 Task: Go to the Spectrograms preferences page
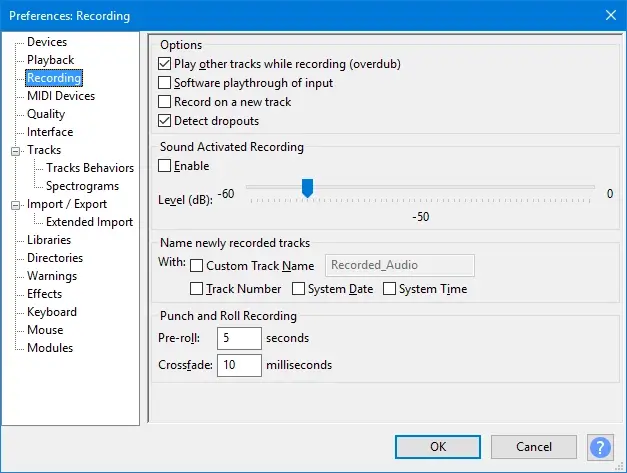pos(82,186)
